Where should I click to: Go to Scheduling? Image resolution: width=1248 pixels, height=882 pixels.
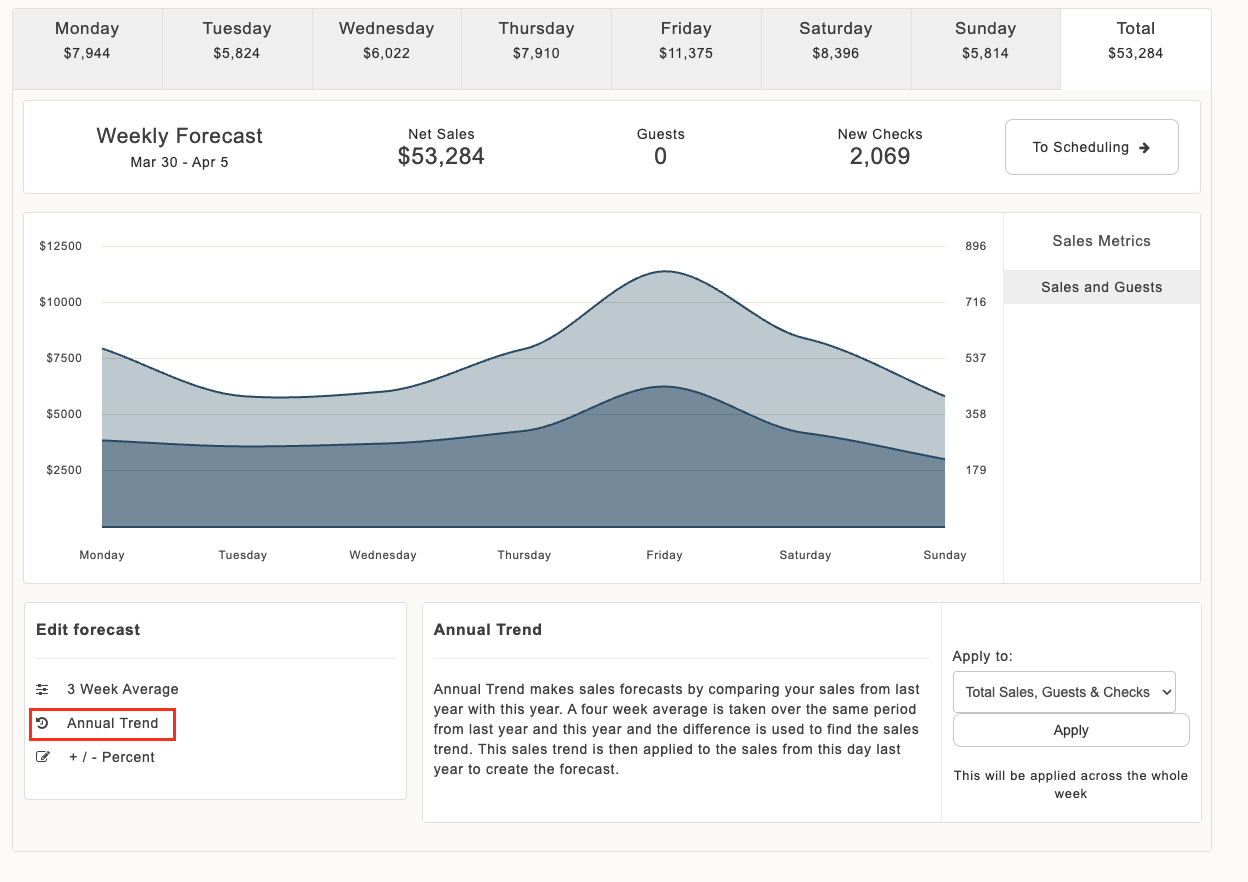coord(1091,147)
